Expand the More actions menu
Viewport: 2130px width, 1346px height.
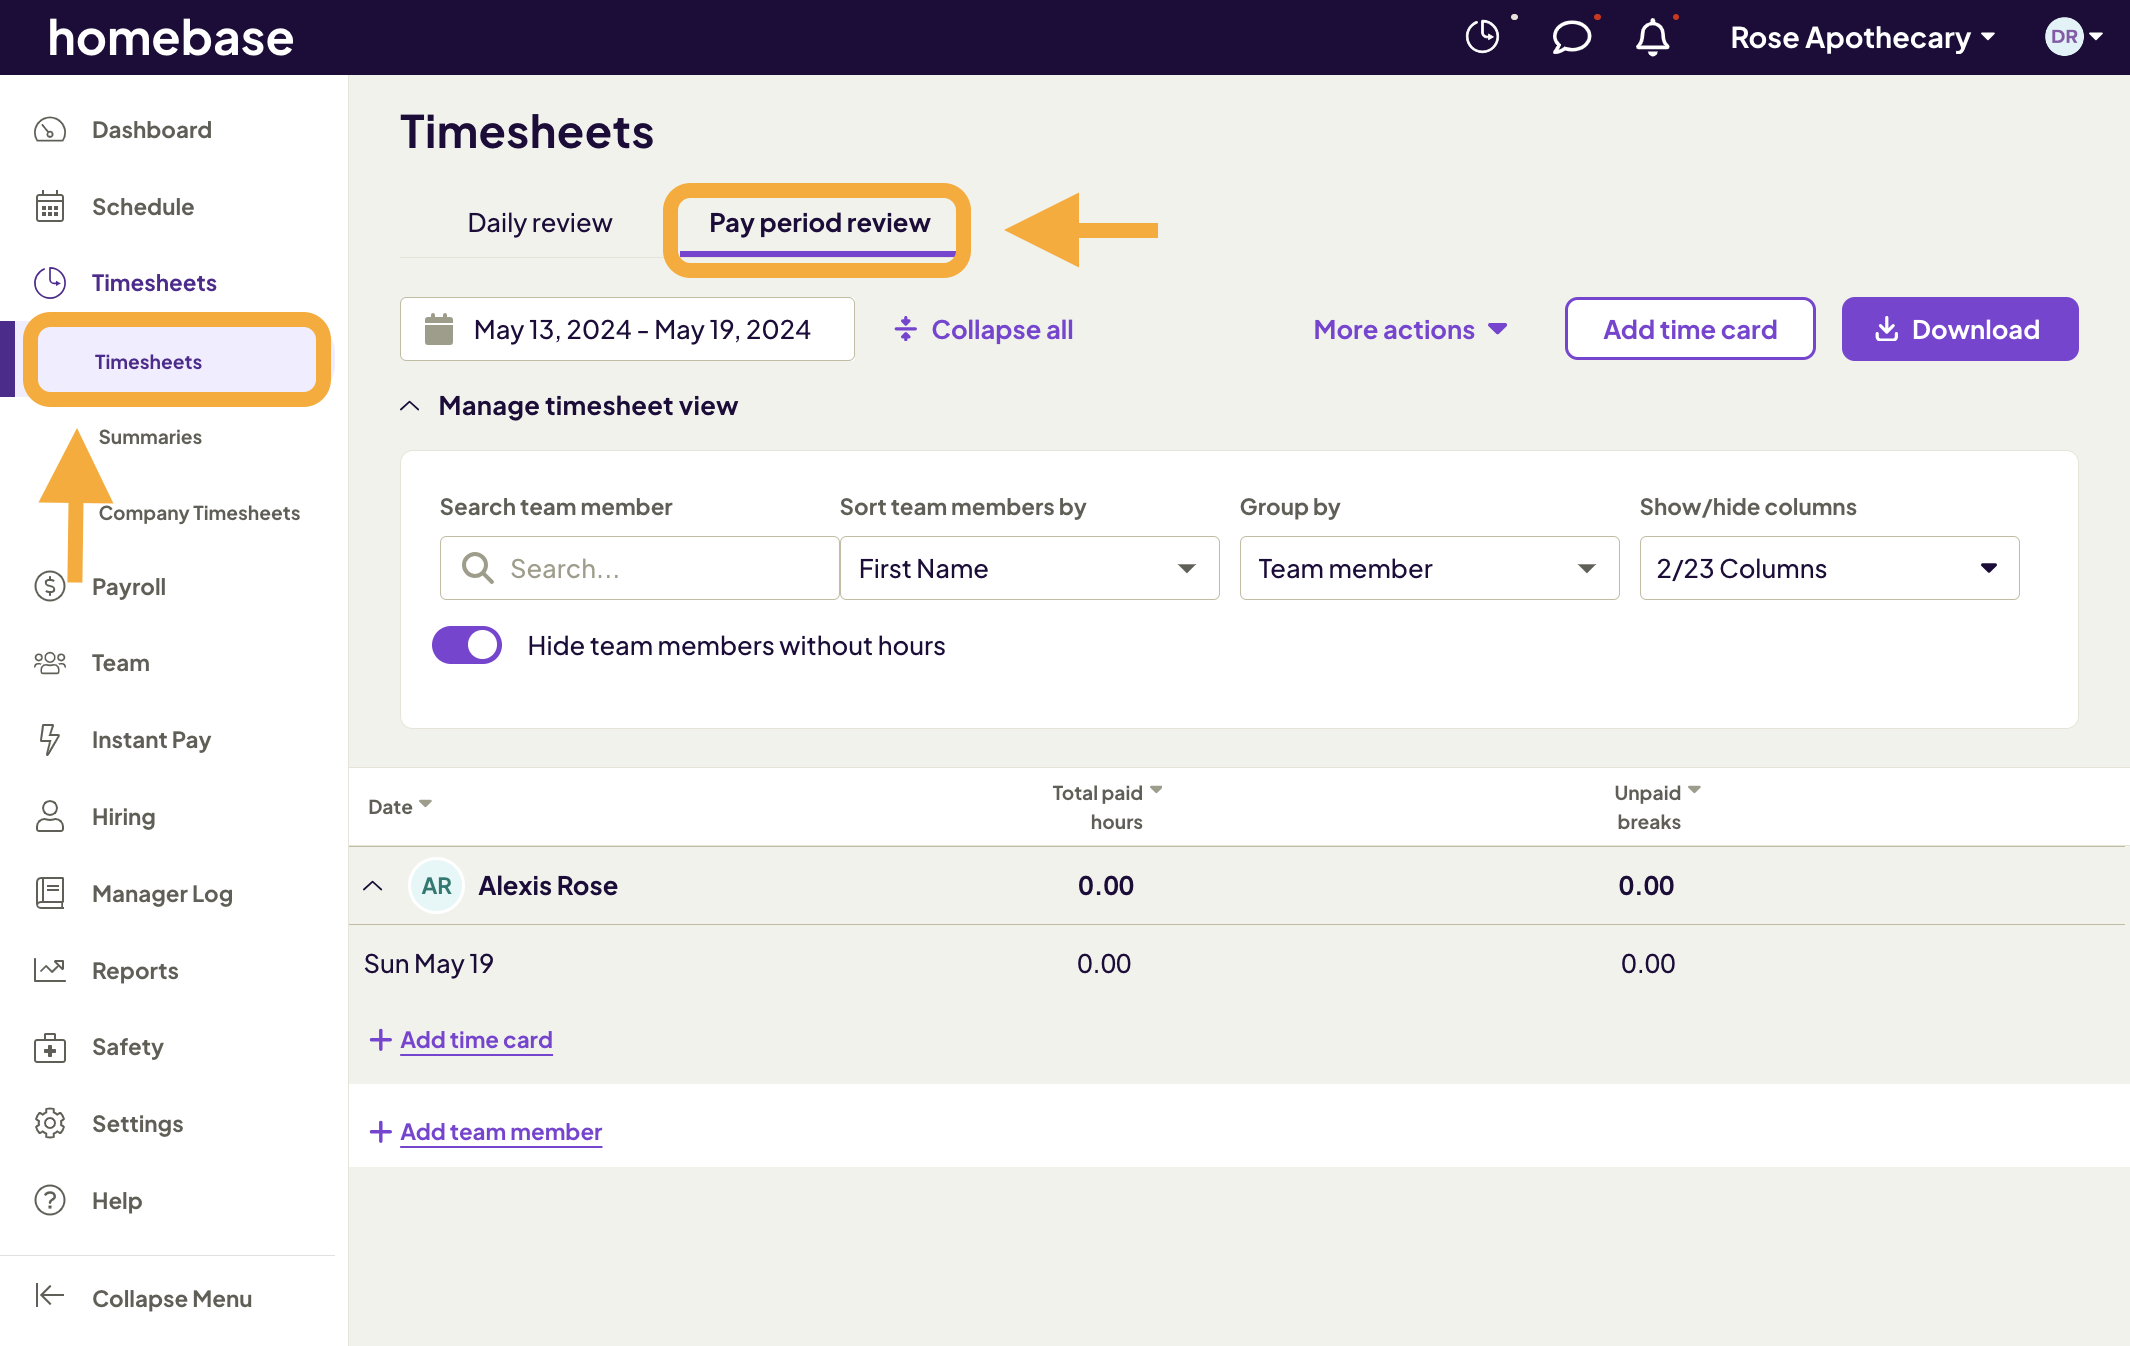(x=1409, y=329)
